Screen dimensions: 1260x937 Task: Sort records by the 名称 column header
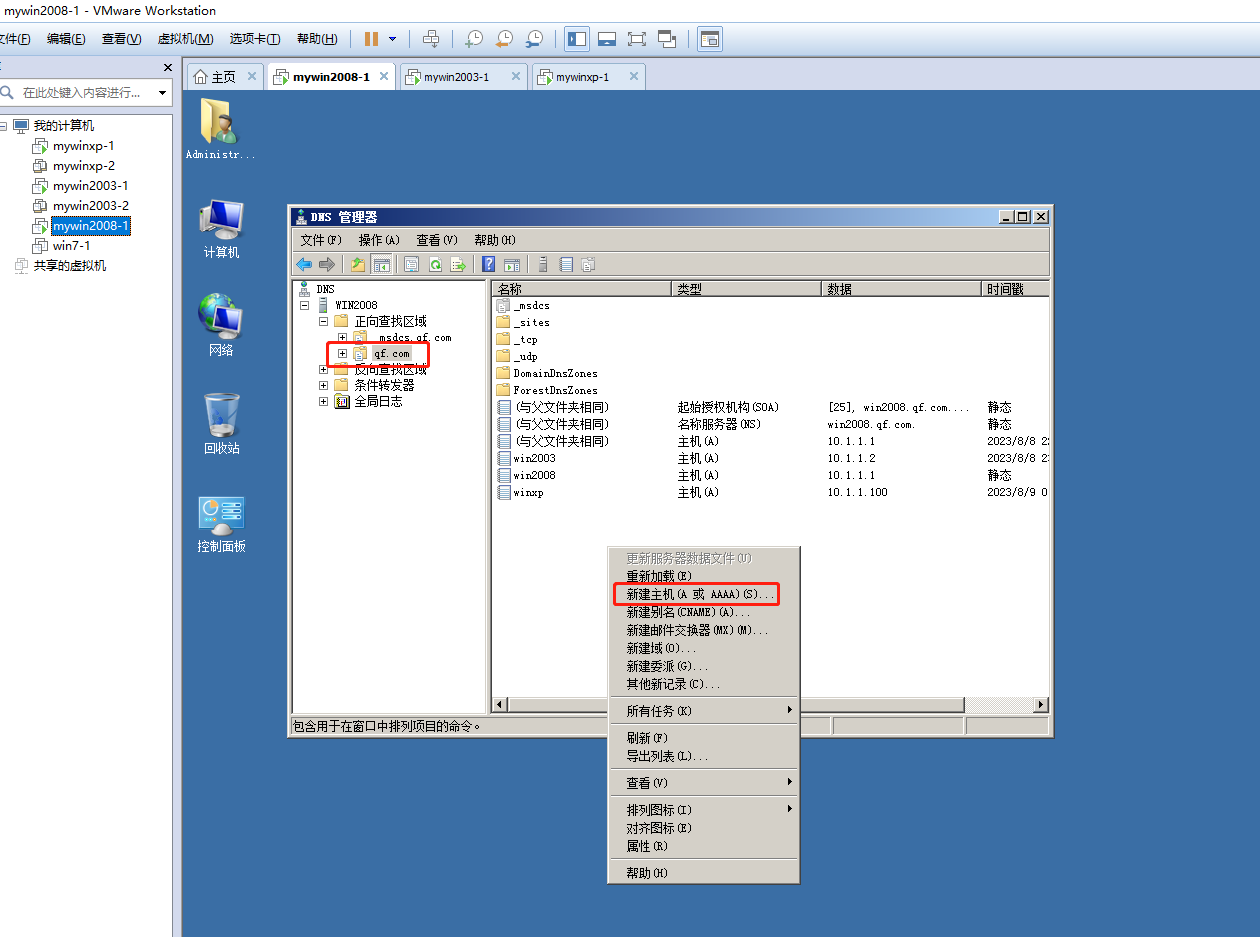click(x=581, y=289)
